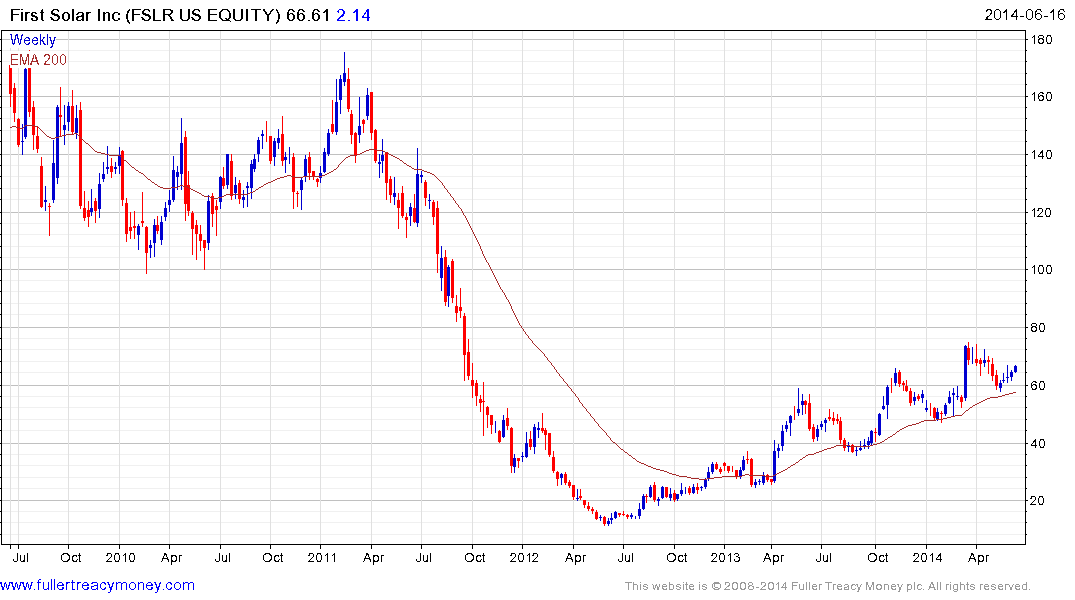
Task: Select the 160 y-axis price label
Action: pyautogui.click(x=1041, y=97)
